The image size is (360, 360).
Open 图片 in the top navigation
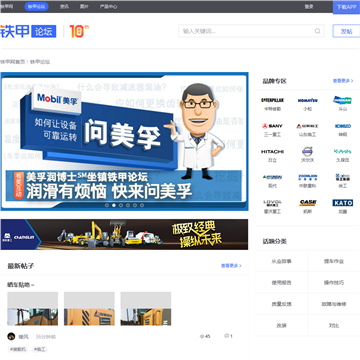coord(84,7)
